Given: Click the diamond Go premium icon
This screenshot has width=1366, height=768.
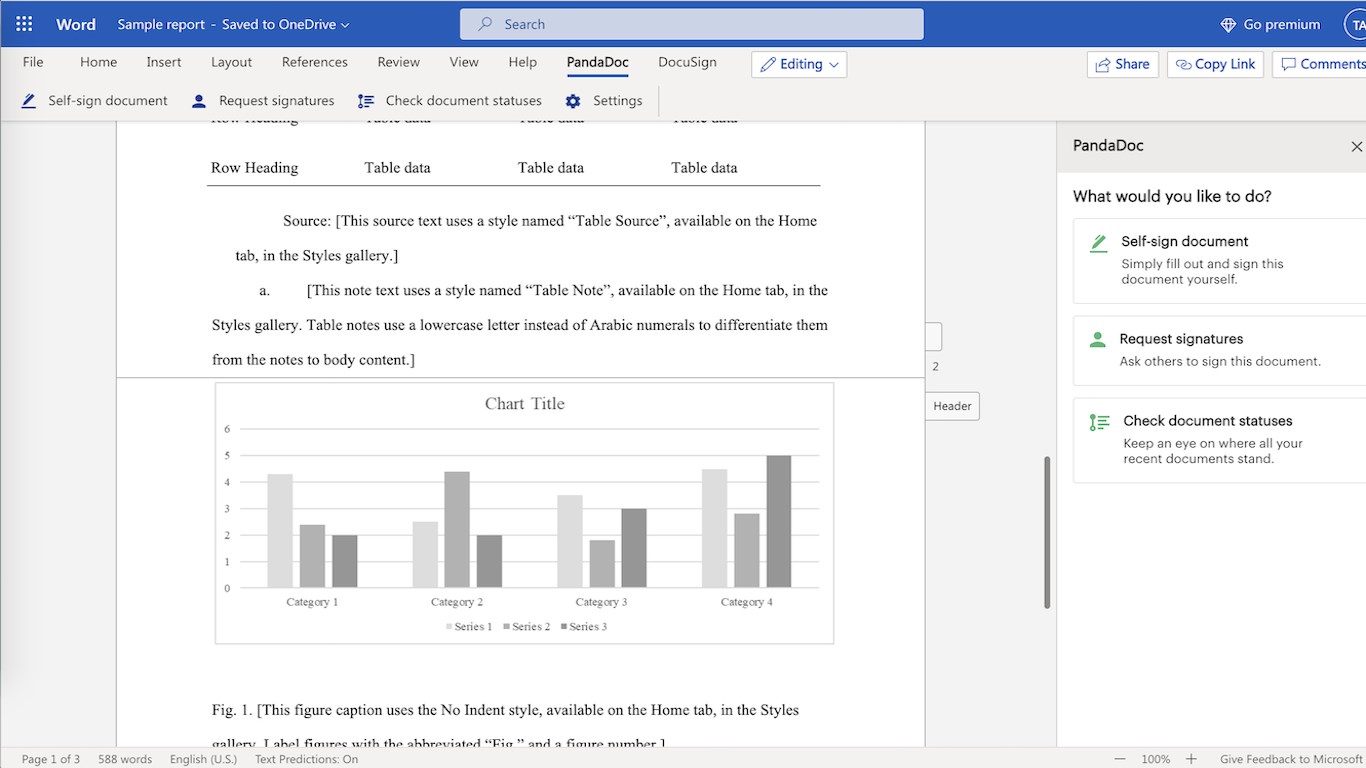Looking at the screenshot, I should 1229,24.
